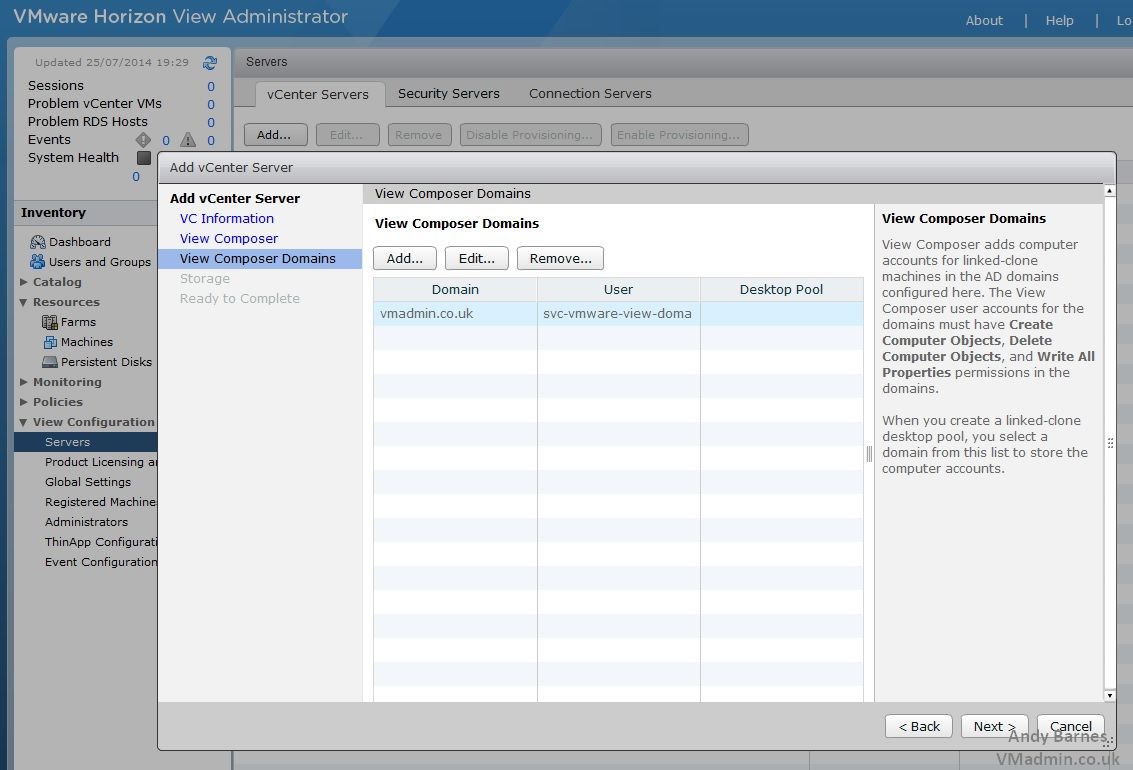Viewport: 1133px width, 770px height.
Task: Click the Events warning triangle icon
Action: 188,139
